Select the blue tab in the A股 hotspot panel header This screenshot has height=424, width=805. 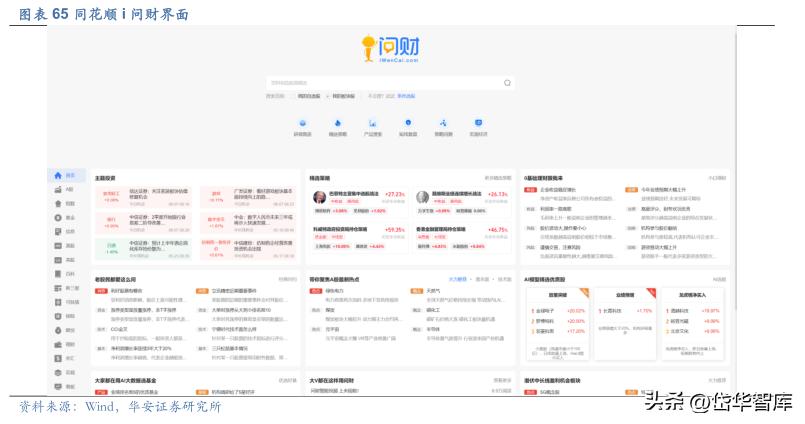coord(457,279)
